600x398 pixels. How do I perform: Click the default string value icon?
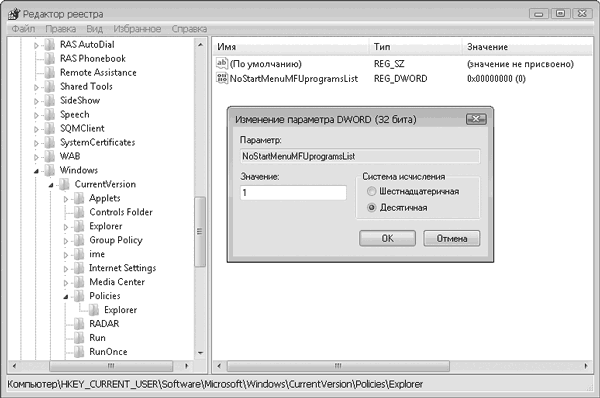[222, 64]
